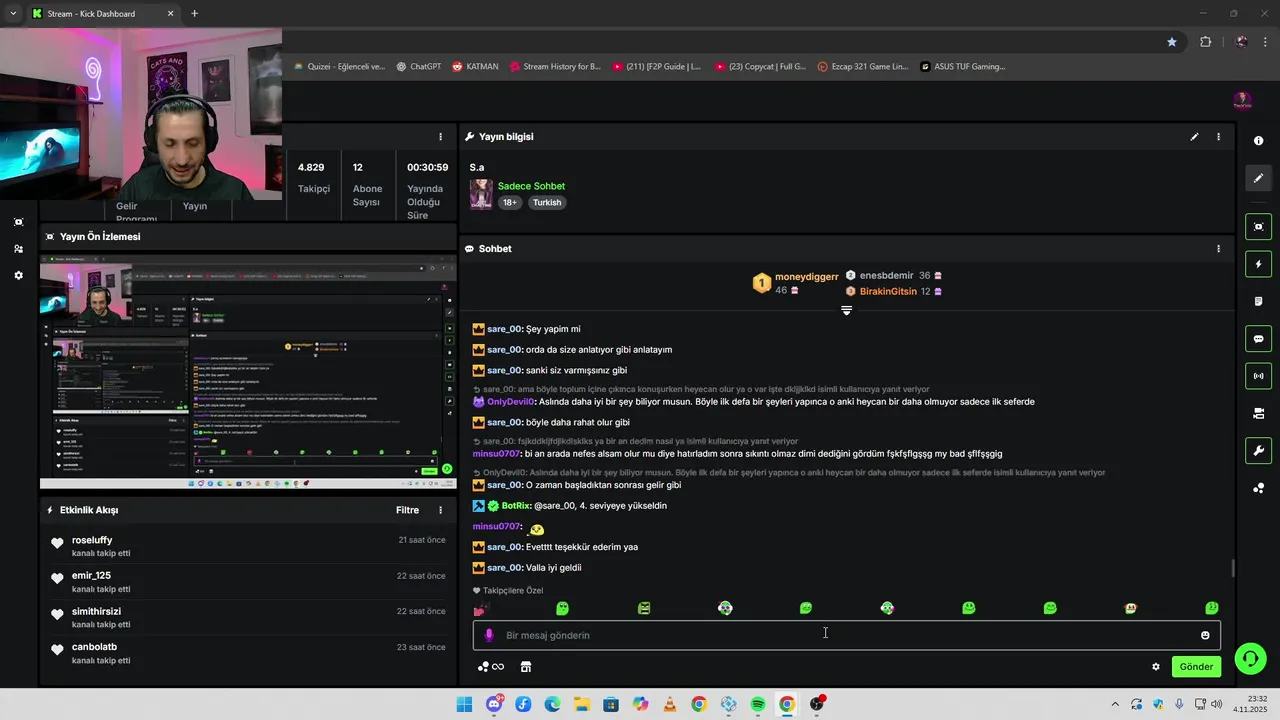Viewport: 1280px width, 720px height.
Task: Toggle the camera panel icon in right sidebar
Action: pos(1258,413)
